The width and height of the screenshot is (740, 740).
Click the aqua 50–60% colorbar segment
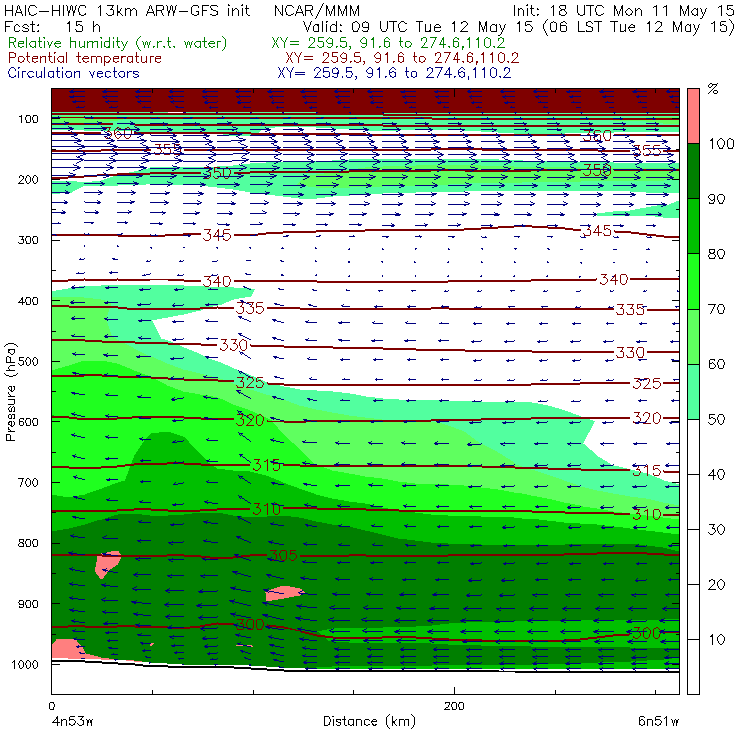click(x=693, y=392)
